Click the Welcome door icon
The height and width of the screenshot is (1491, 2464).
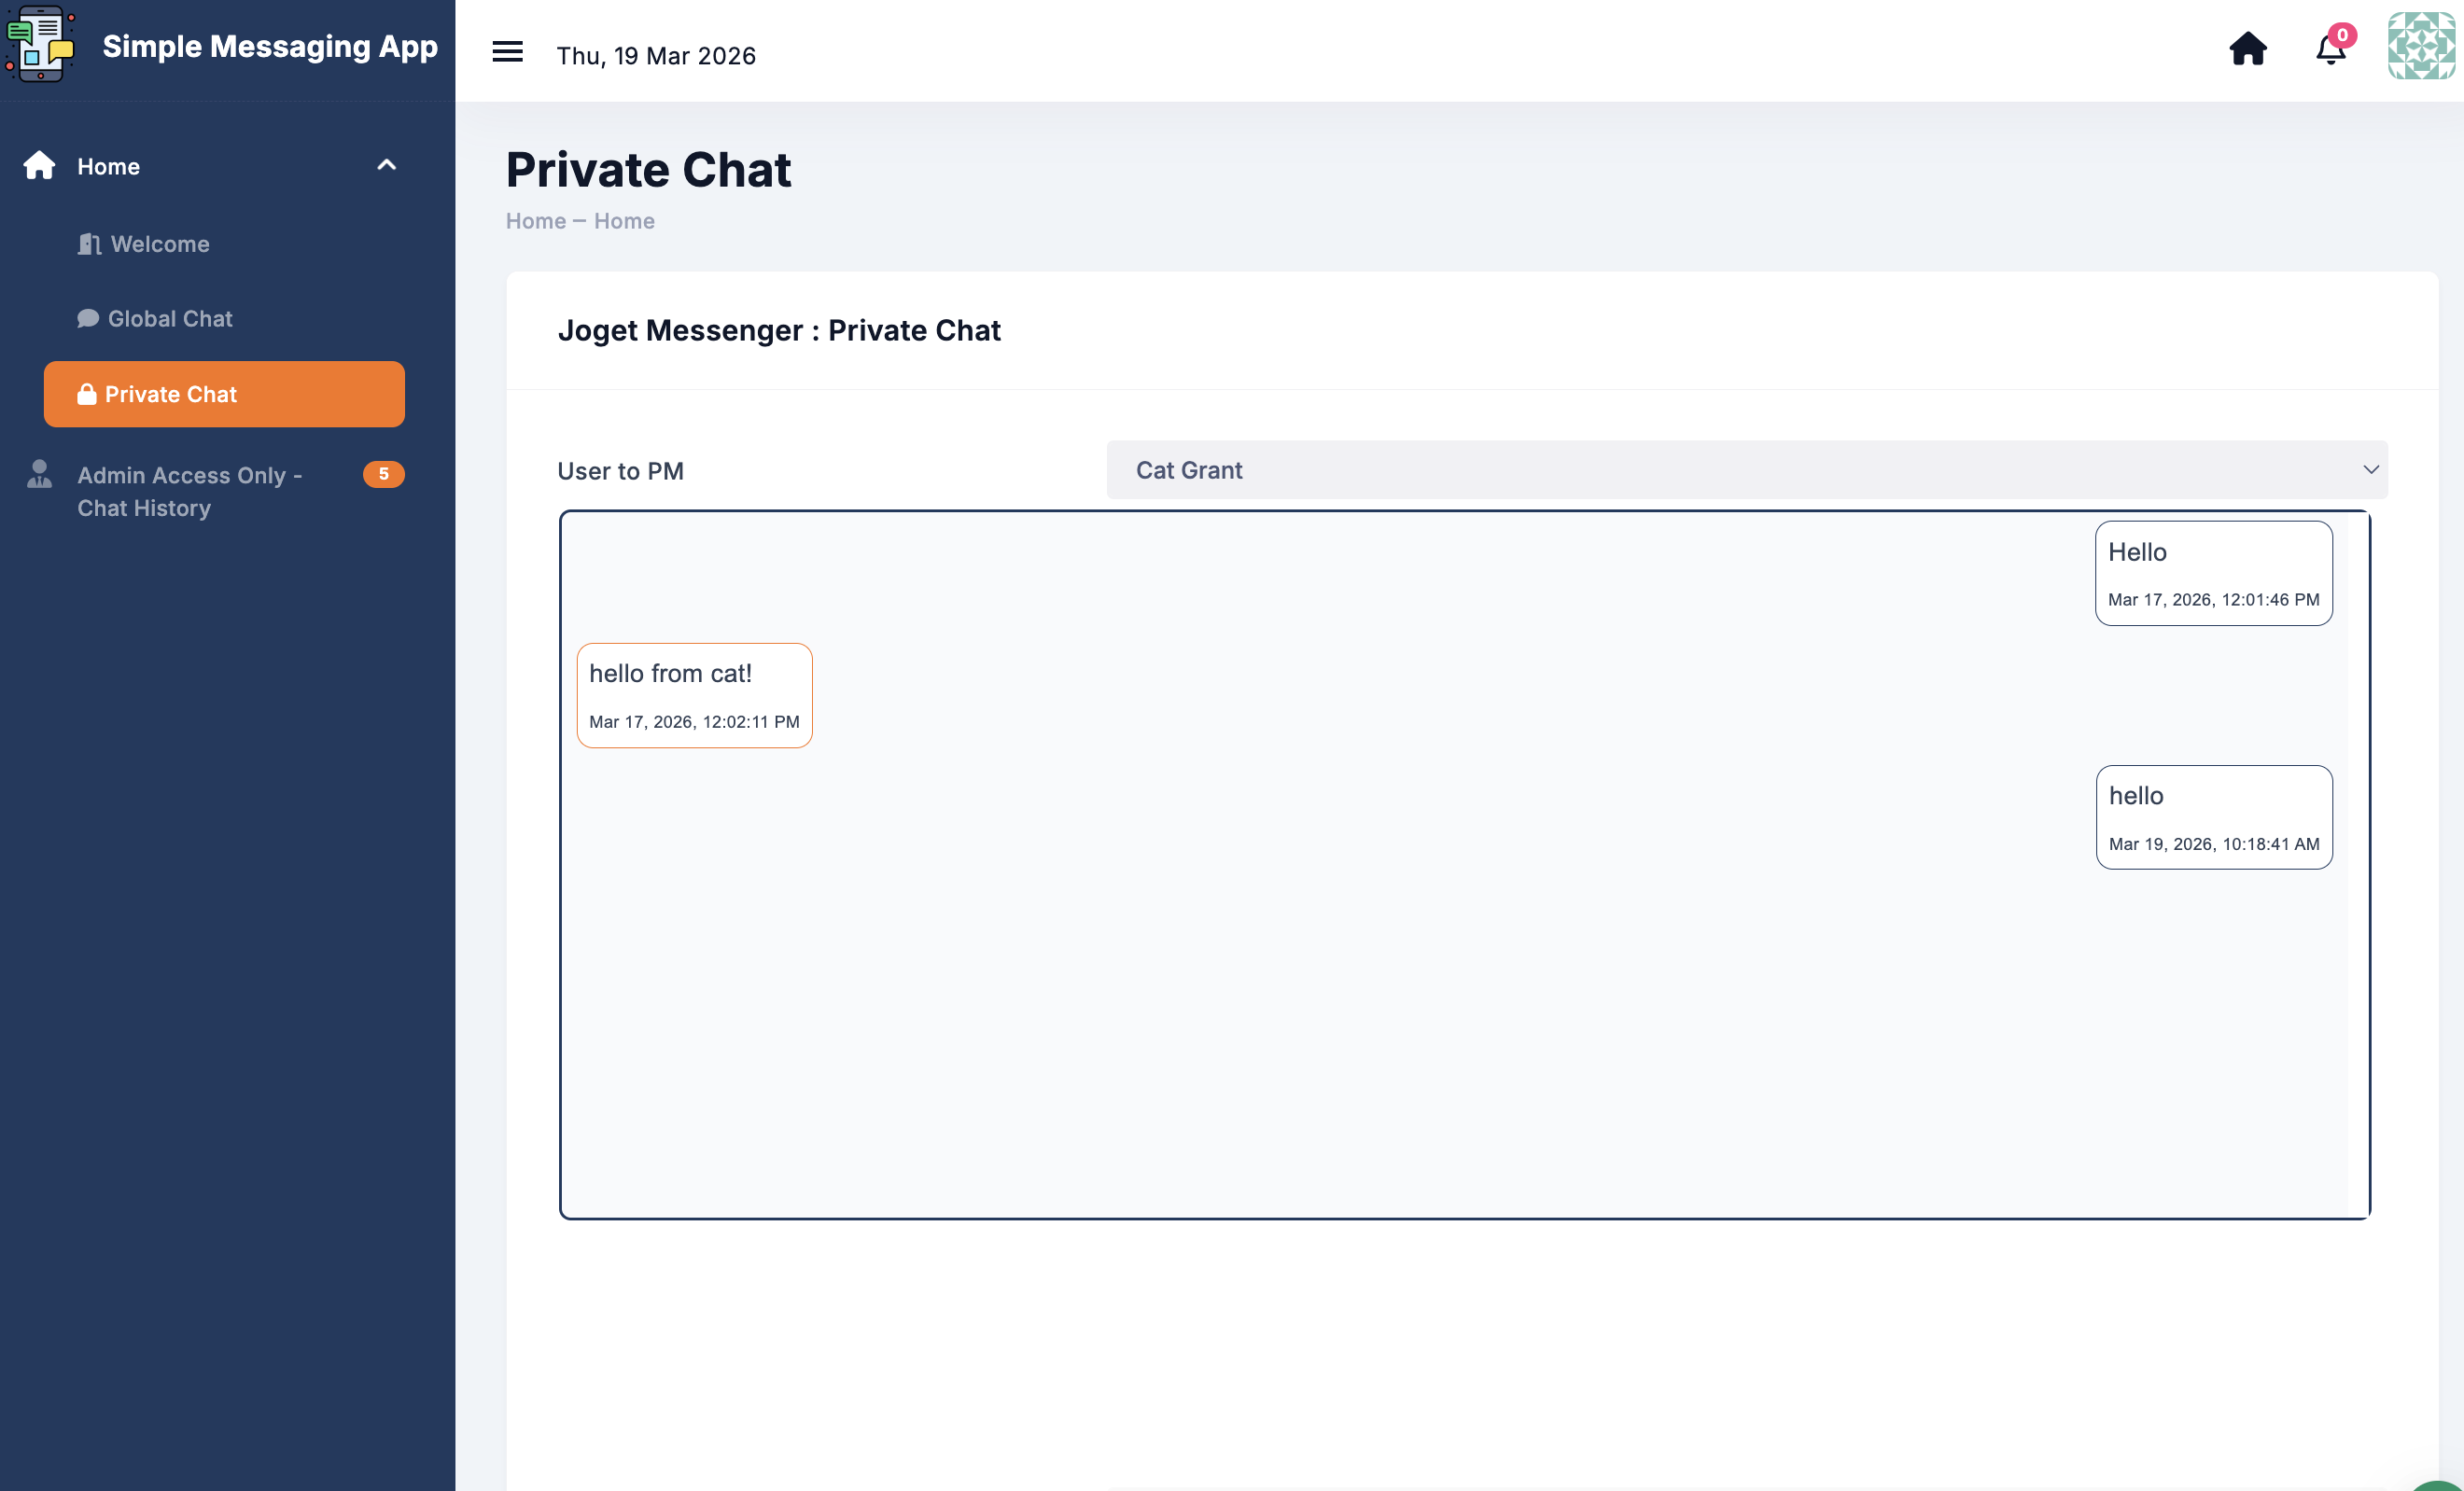click(89, 244)
